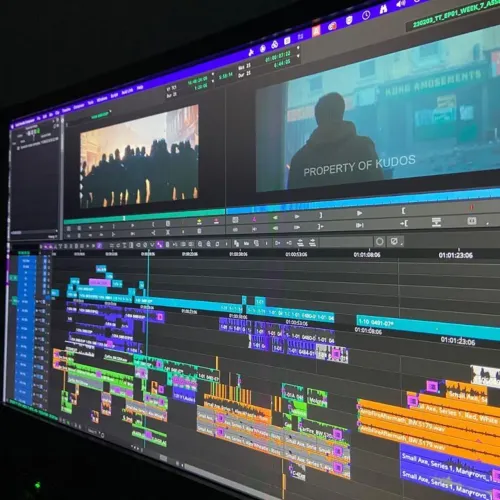Click the green source position bar under the source monitor
Viewport: 500px width, 500px height.
point(144,217)
